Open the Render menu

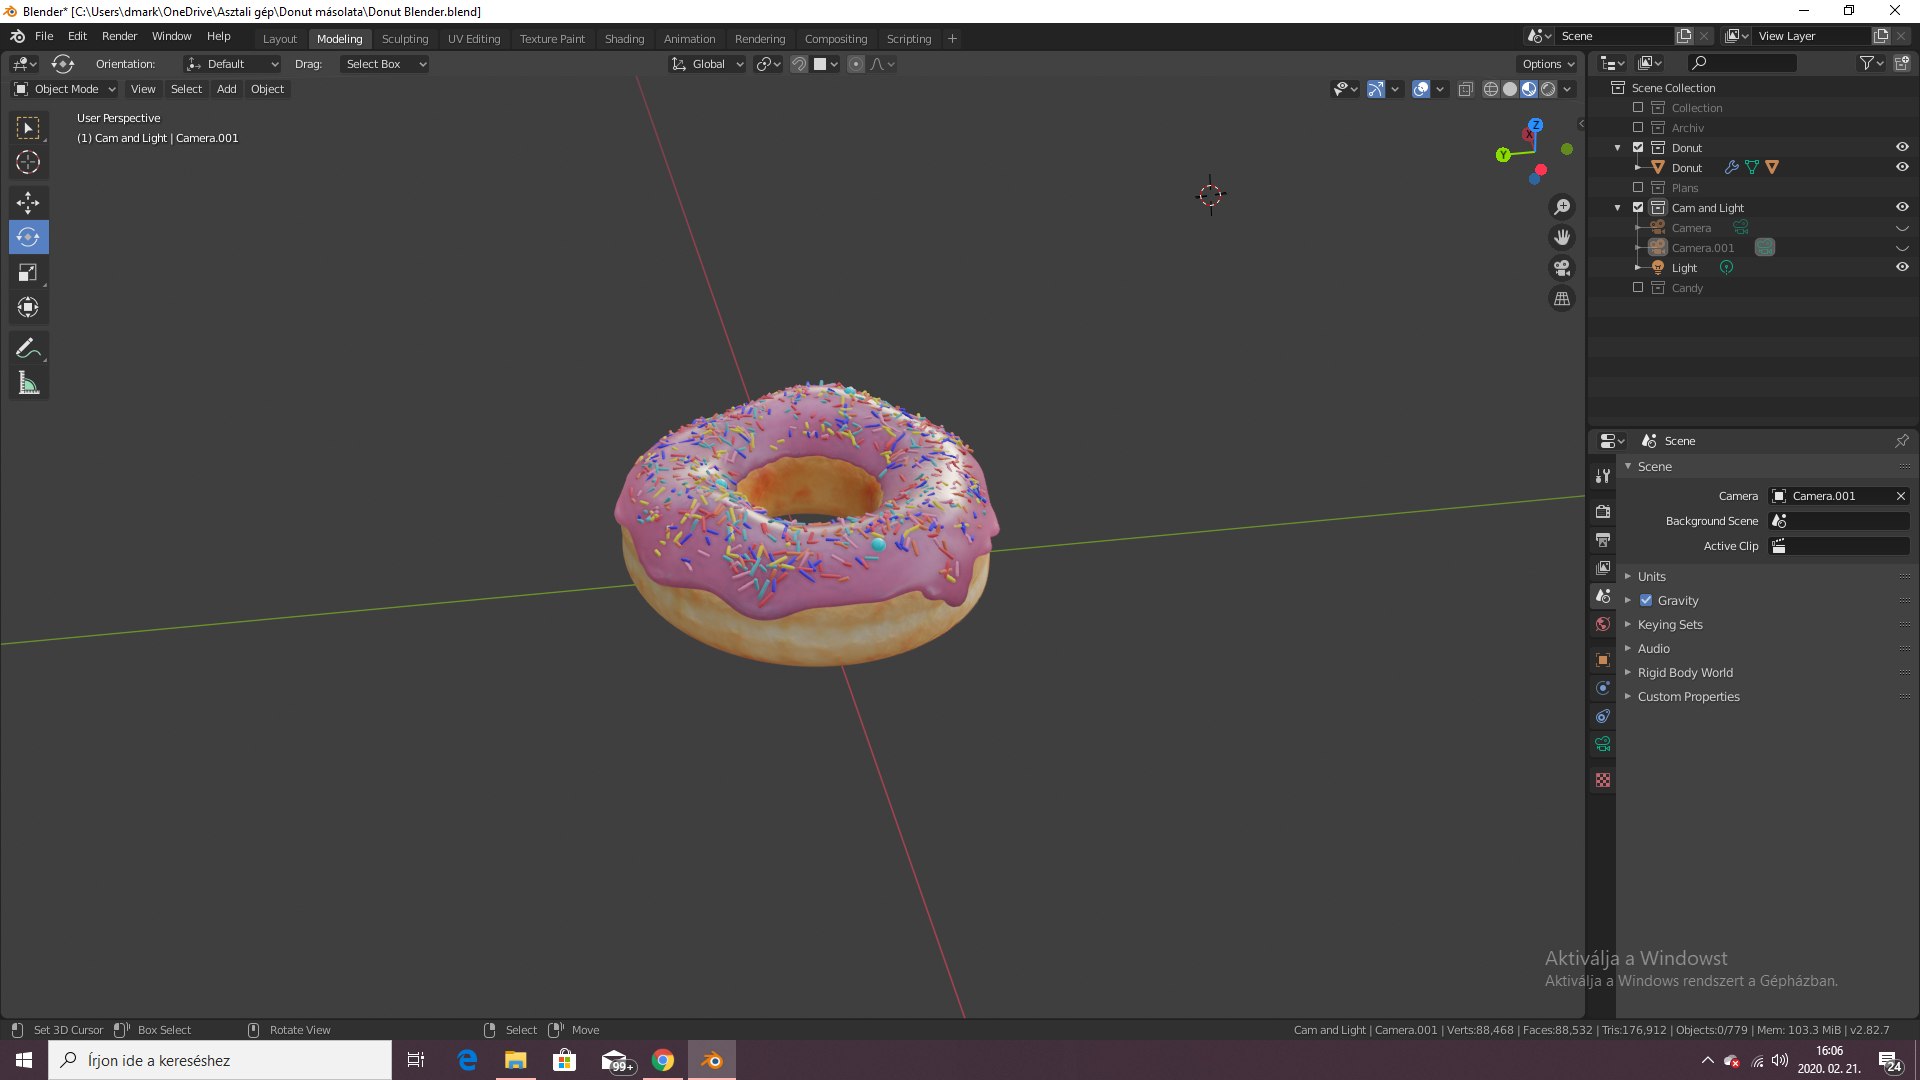coord(119,36)
